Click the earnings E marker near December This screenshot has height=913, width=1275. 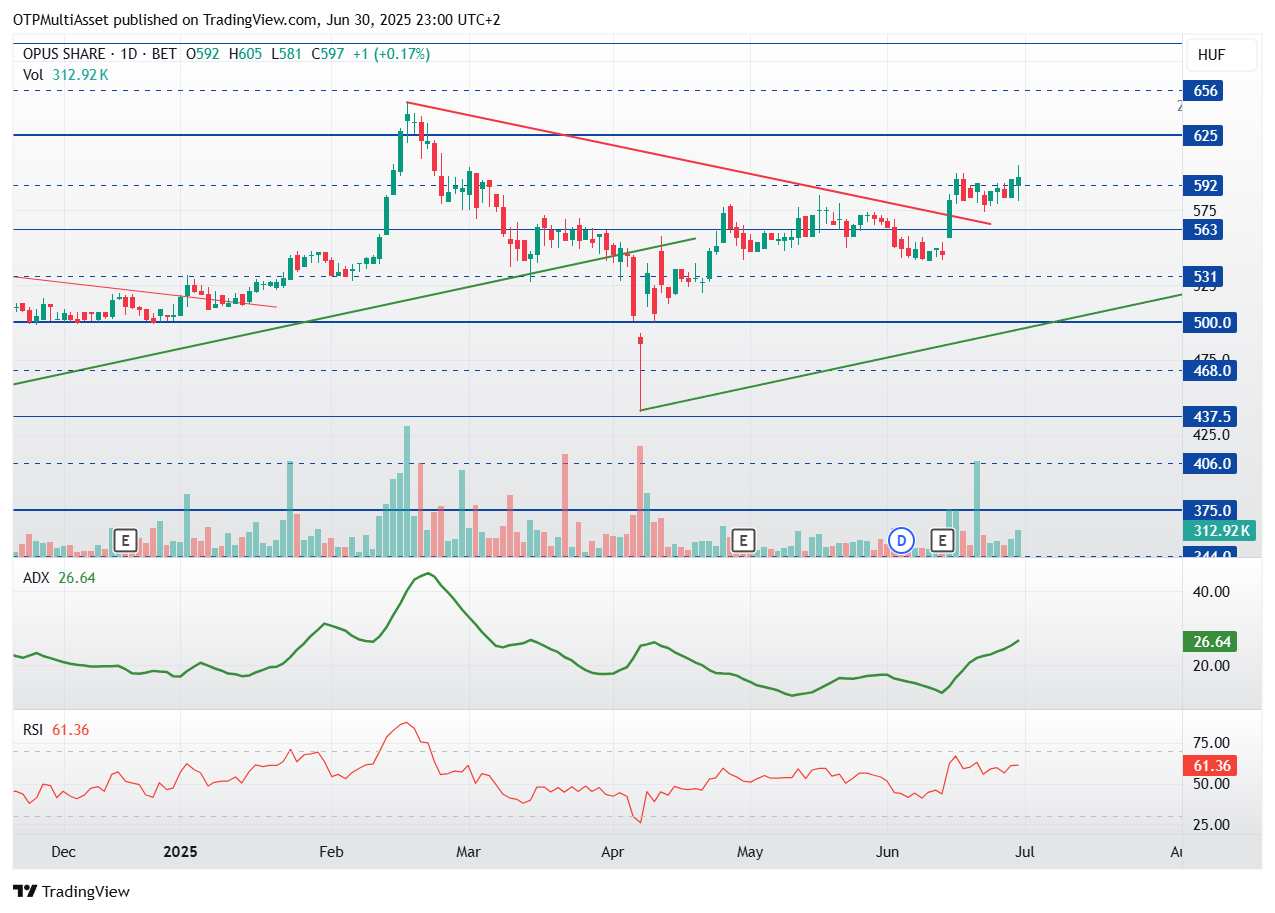coord(125,541)
